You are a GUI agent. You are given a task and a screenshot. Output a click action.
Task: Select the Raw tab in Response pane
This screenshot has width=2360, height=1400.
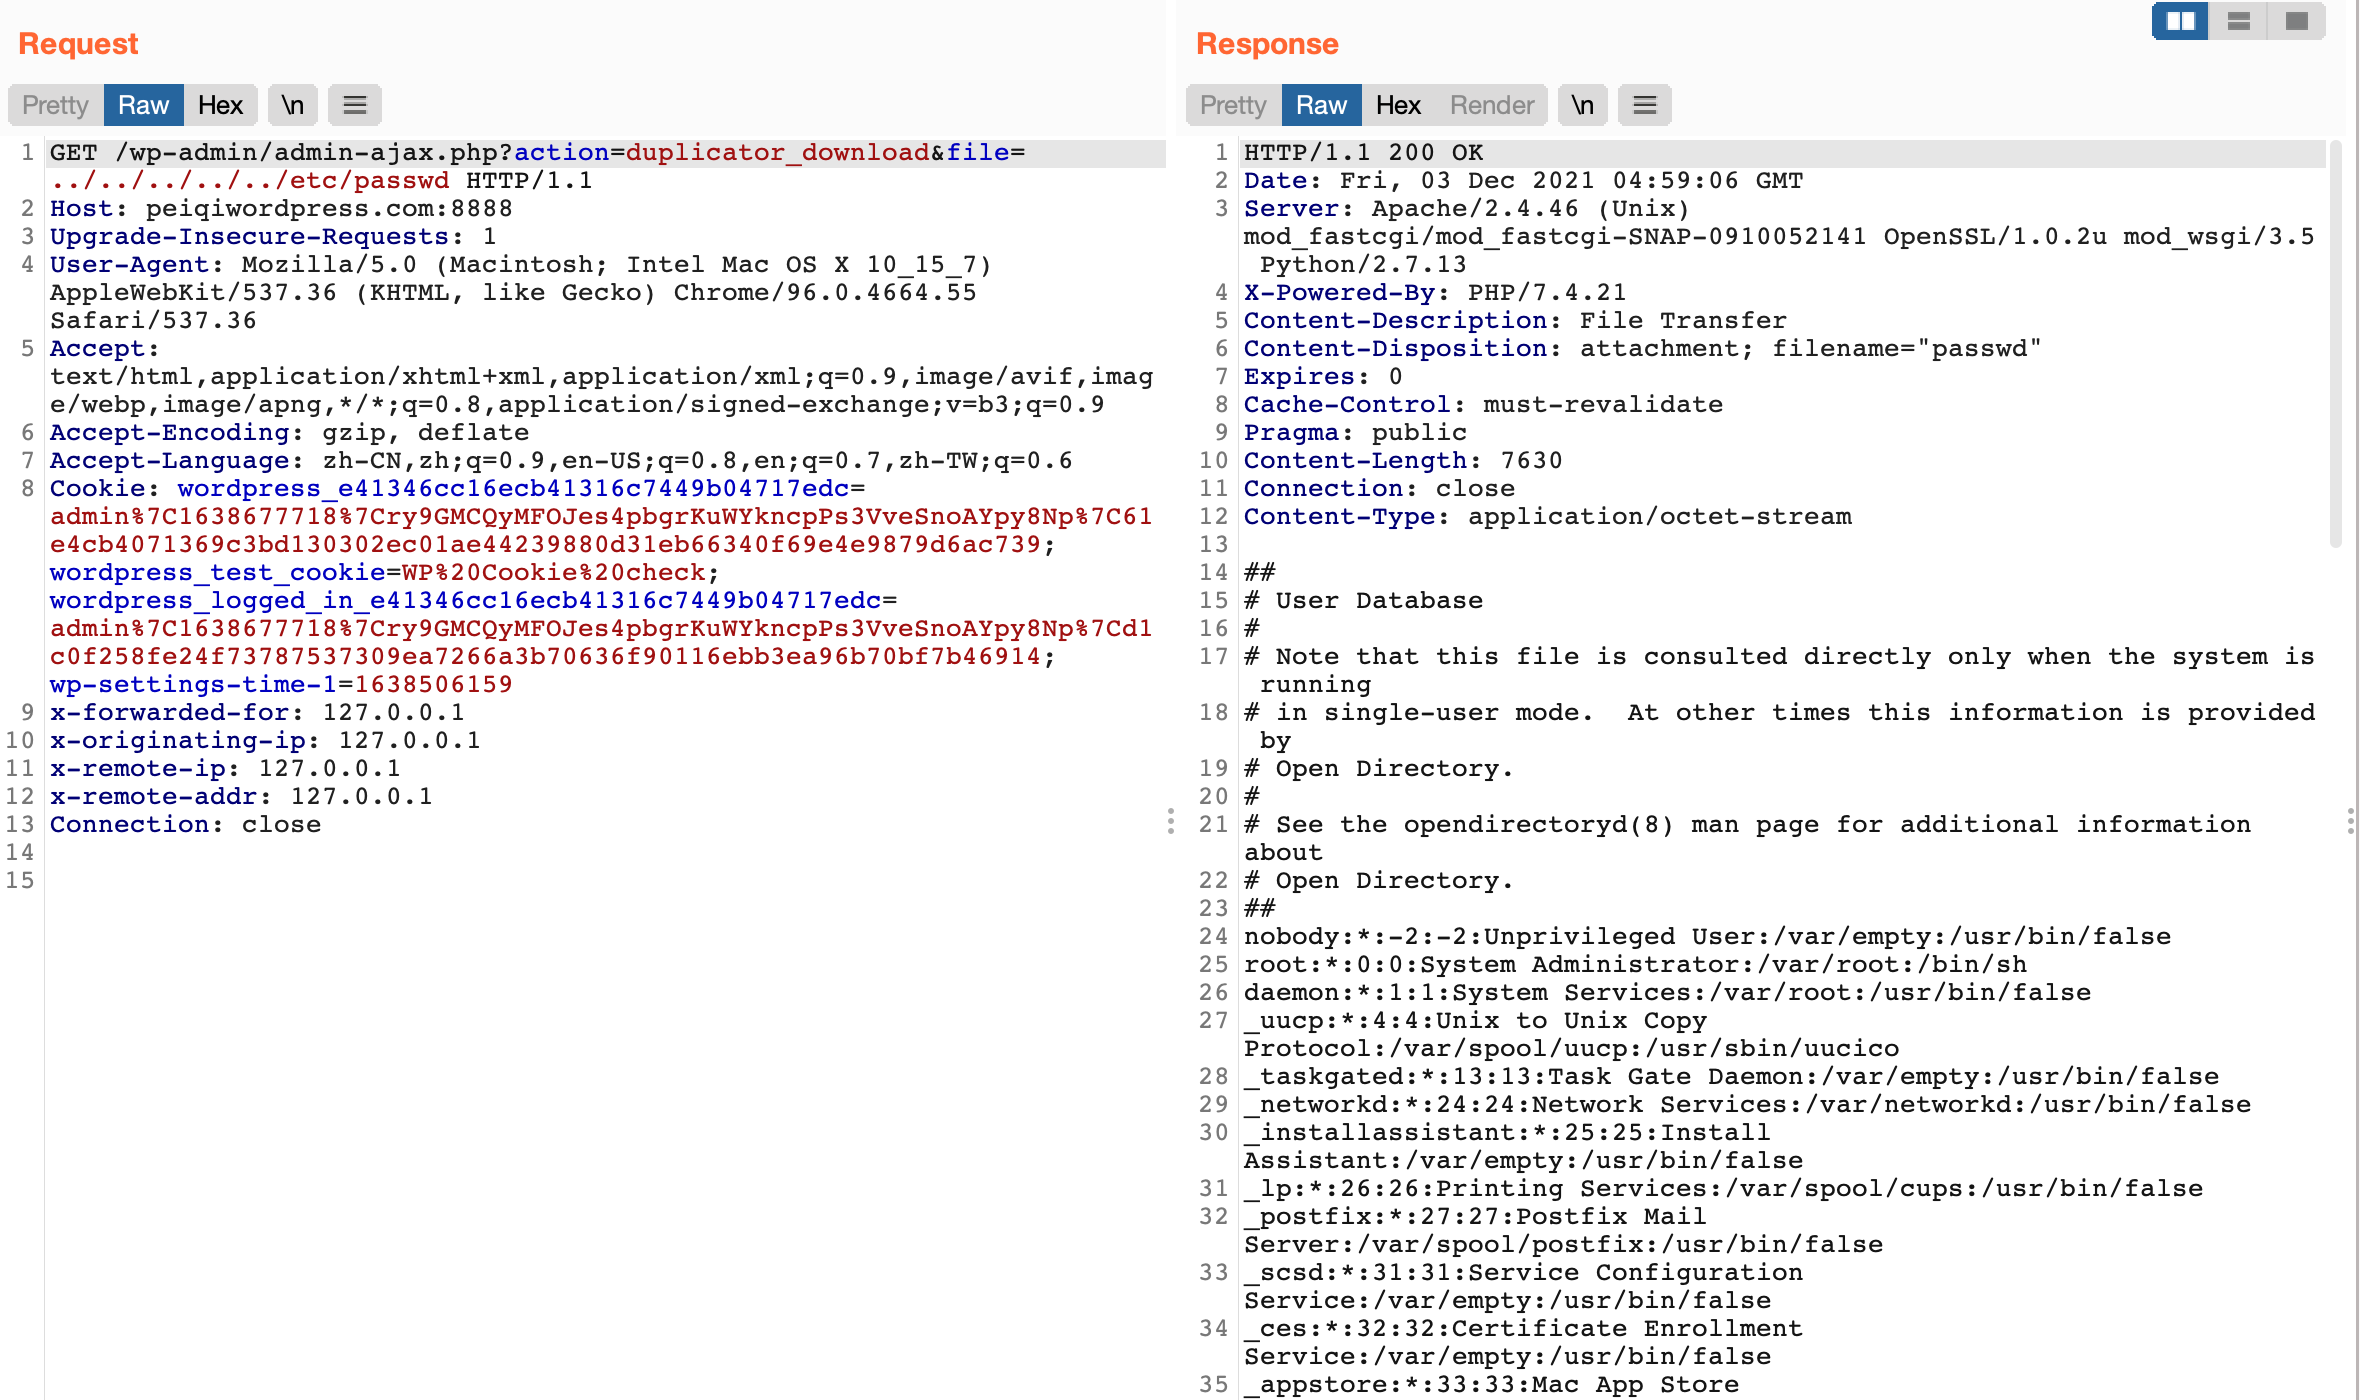(x=1321, y=105)
